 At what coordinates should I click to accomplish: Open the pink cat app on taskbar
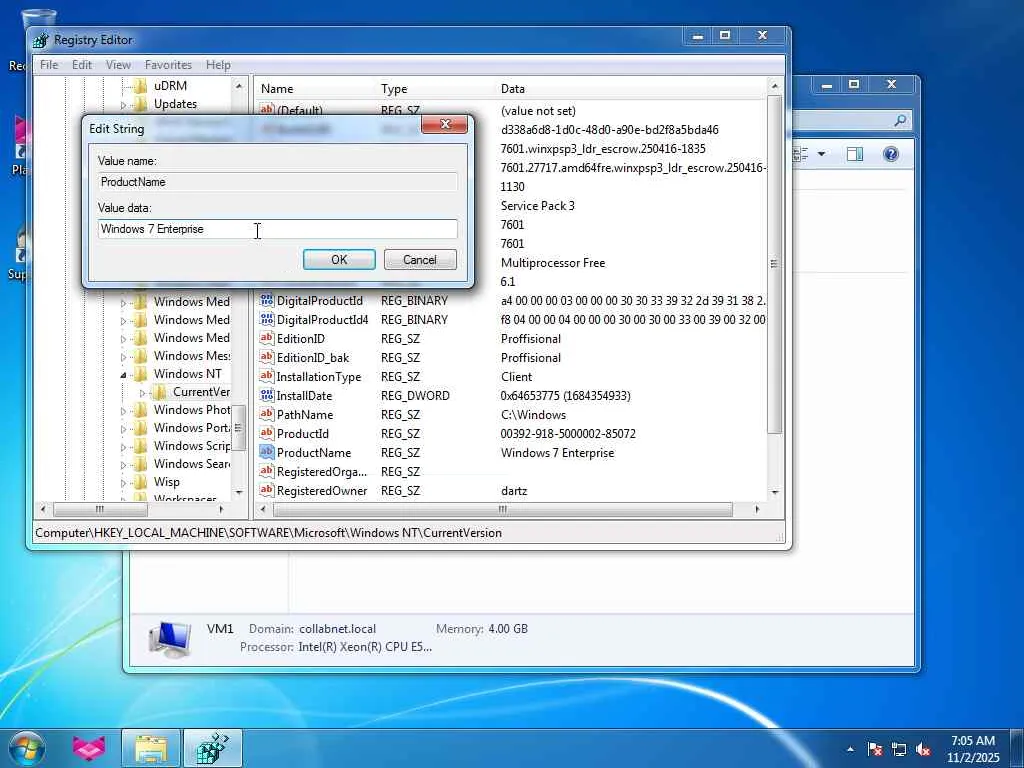point(89,748)
